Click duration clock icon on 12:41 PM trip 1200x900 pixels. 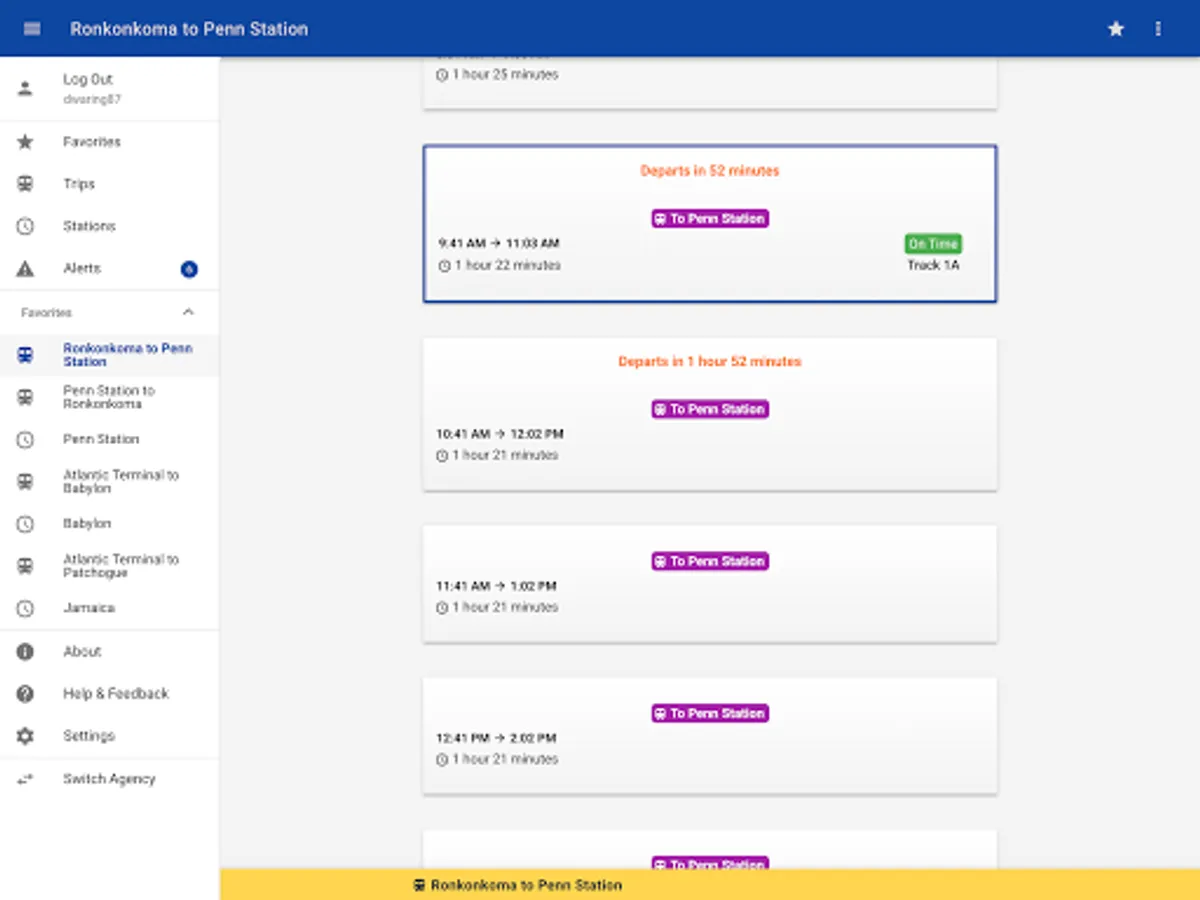443,760
